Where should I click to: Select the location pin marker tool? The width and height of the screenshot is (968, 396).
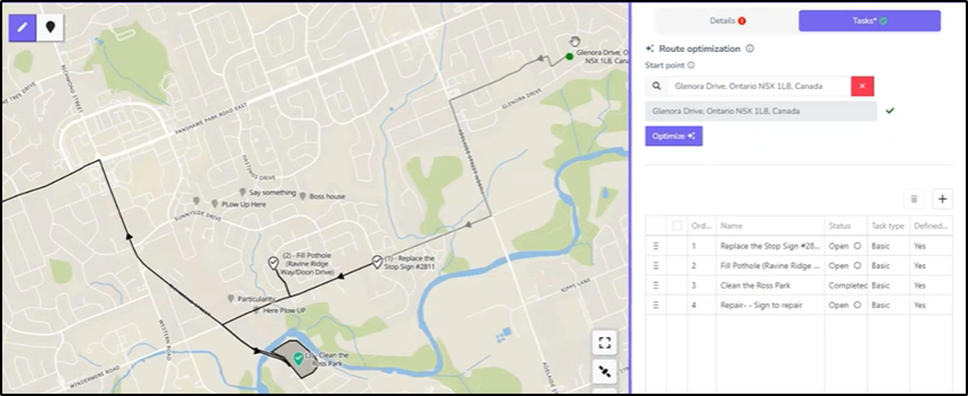pyautogui.click(x=50, y=27)
